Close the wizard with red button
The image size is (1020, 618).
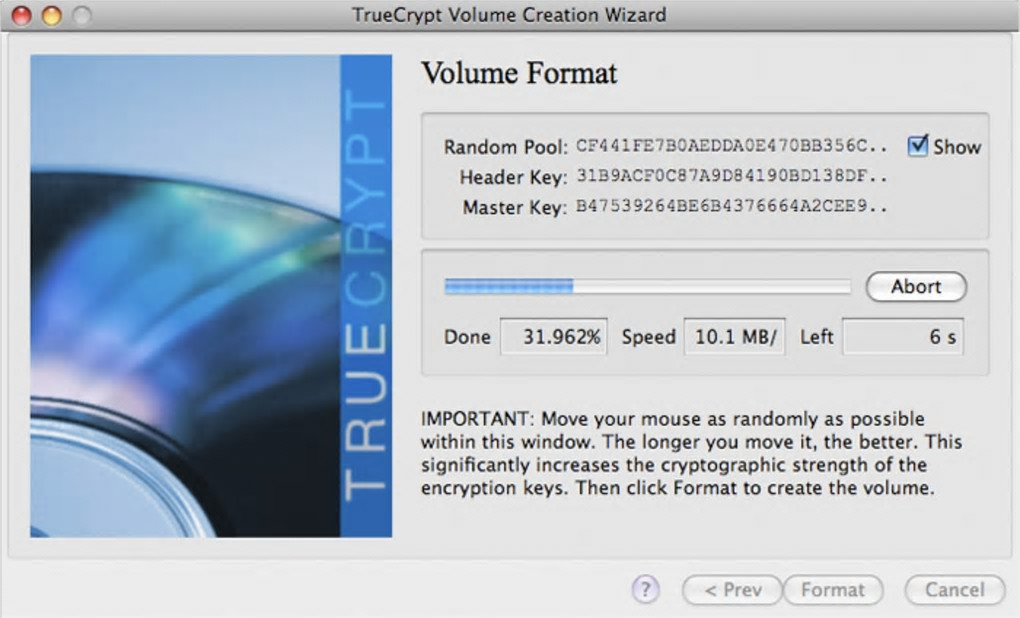21,15
